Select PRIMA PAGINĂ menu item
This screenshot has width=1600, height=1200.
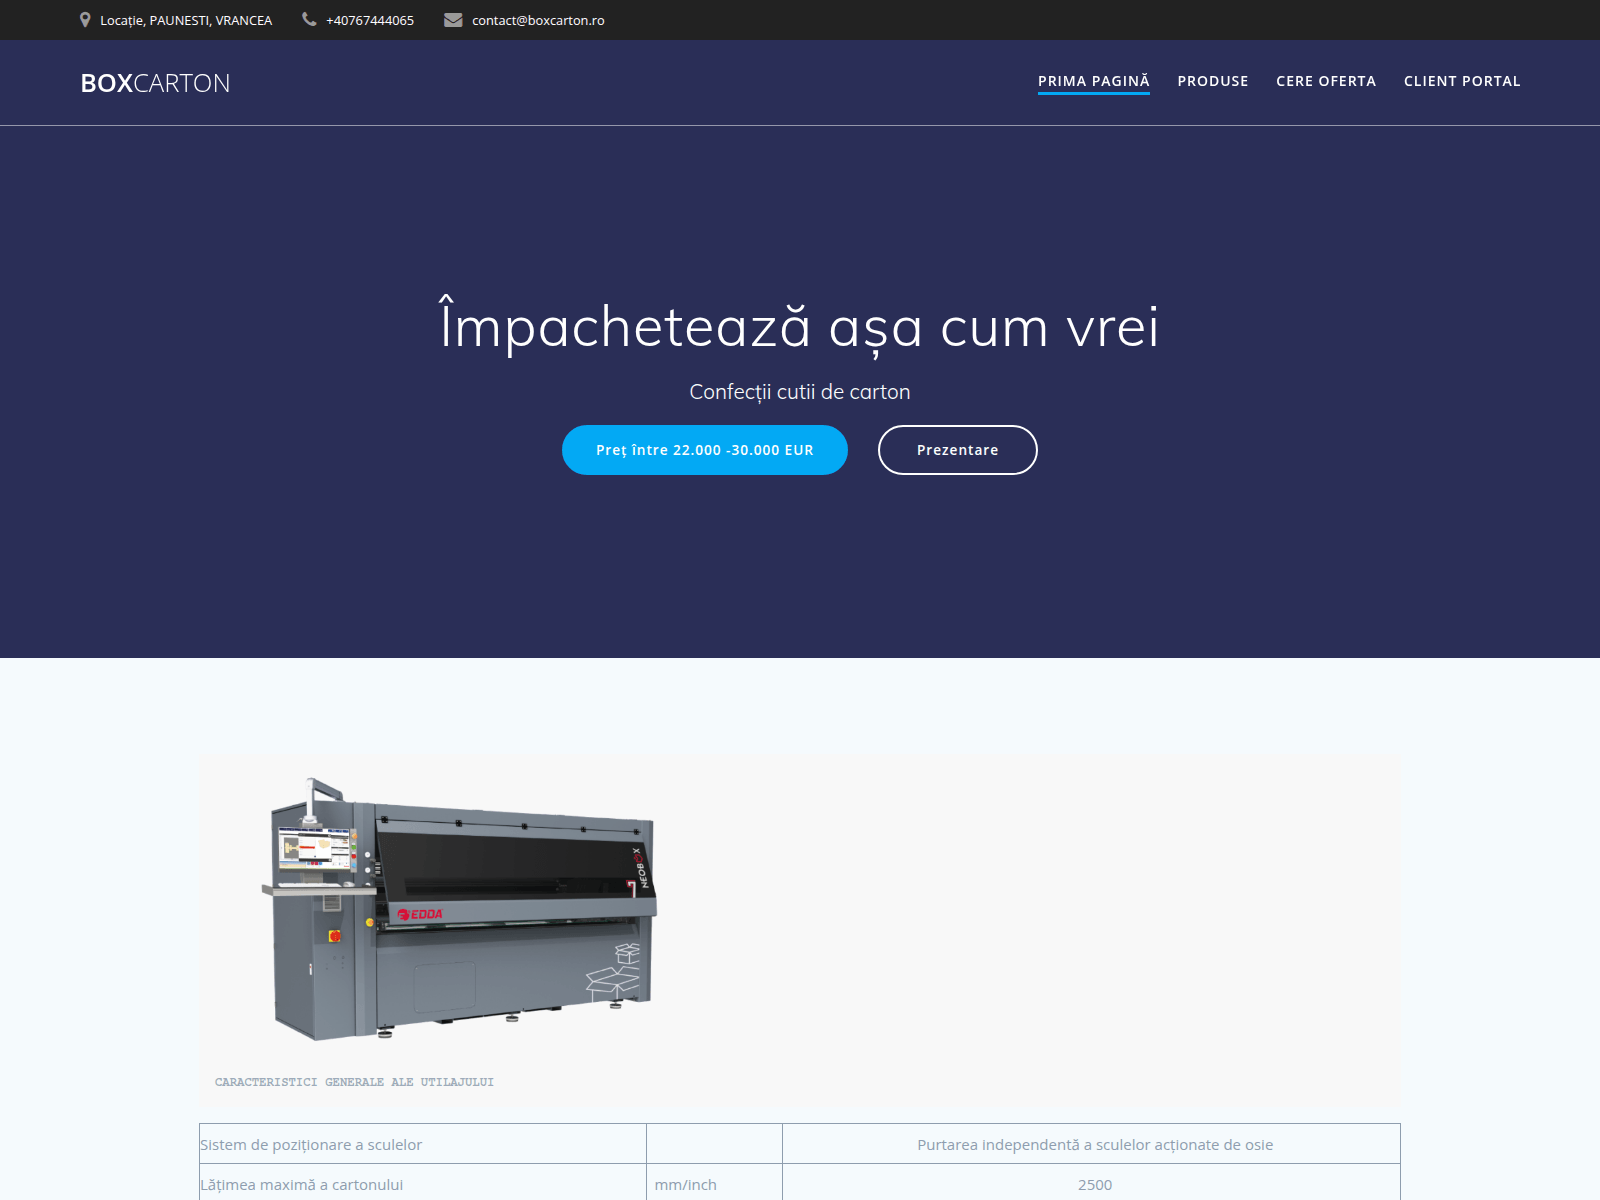[x=1094, y=81]
